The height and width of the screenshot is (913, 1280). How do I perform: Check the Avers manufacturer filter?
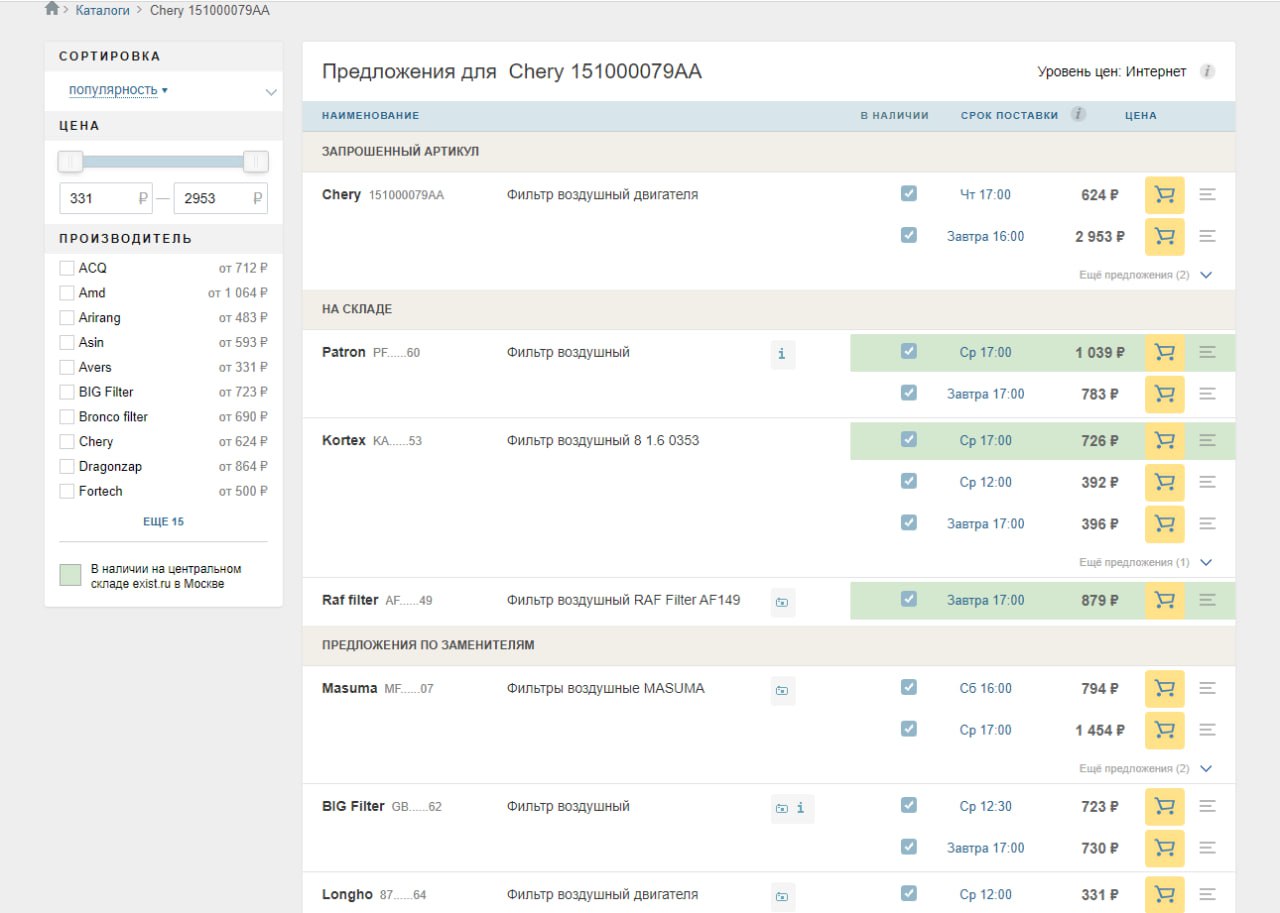click(67, 367)
